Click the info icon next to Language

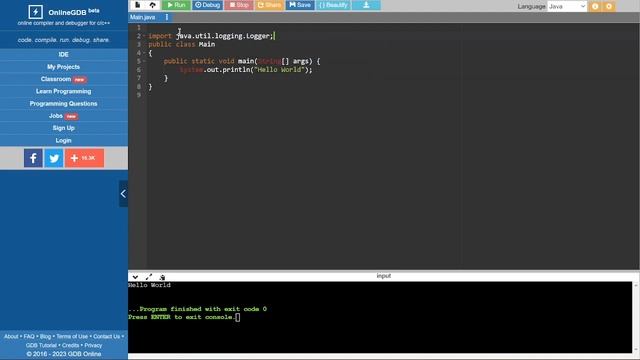pos(595,6)
